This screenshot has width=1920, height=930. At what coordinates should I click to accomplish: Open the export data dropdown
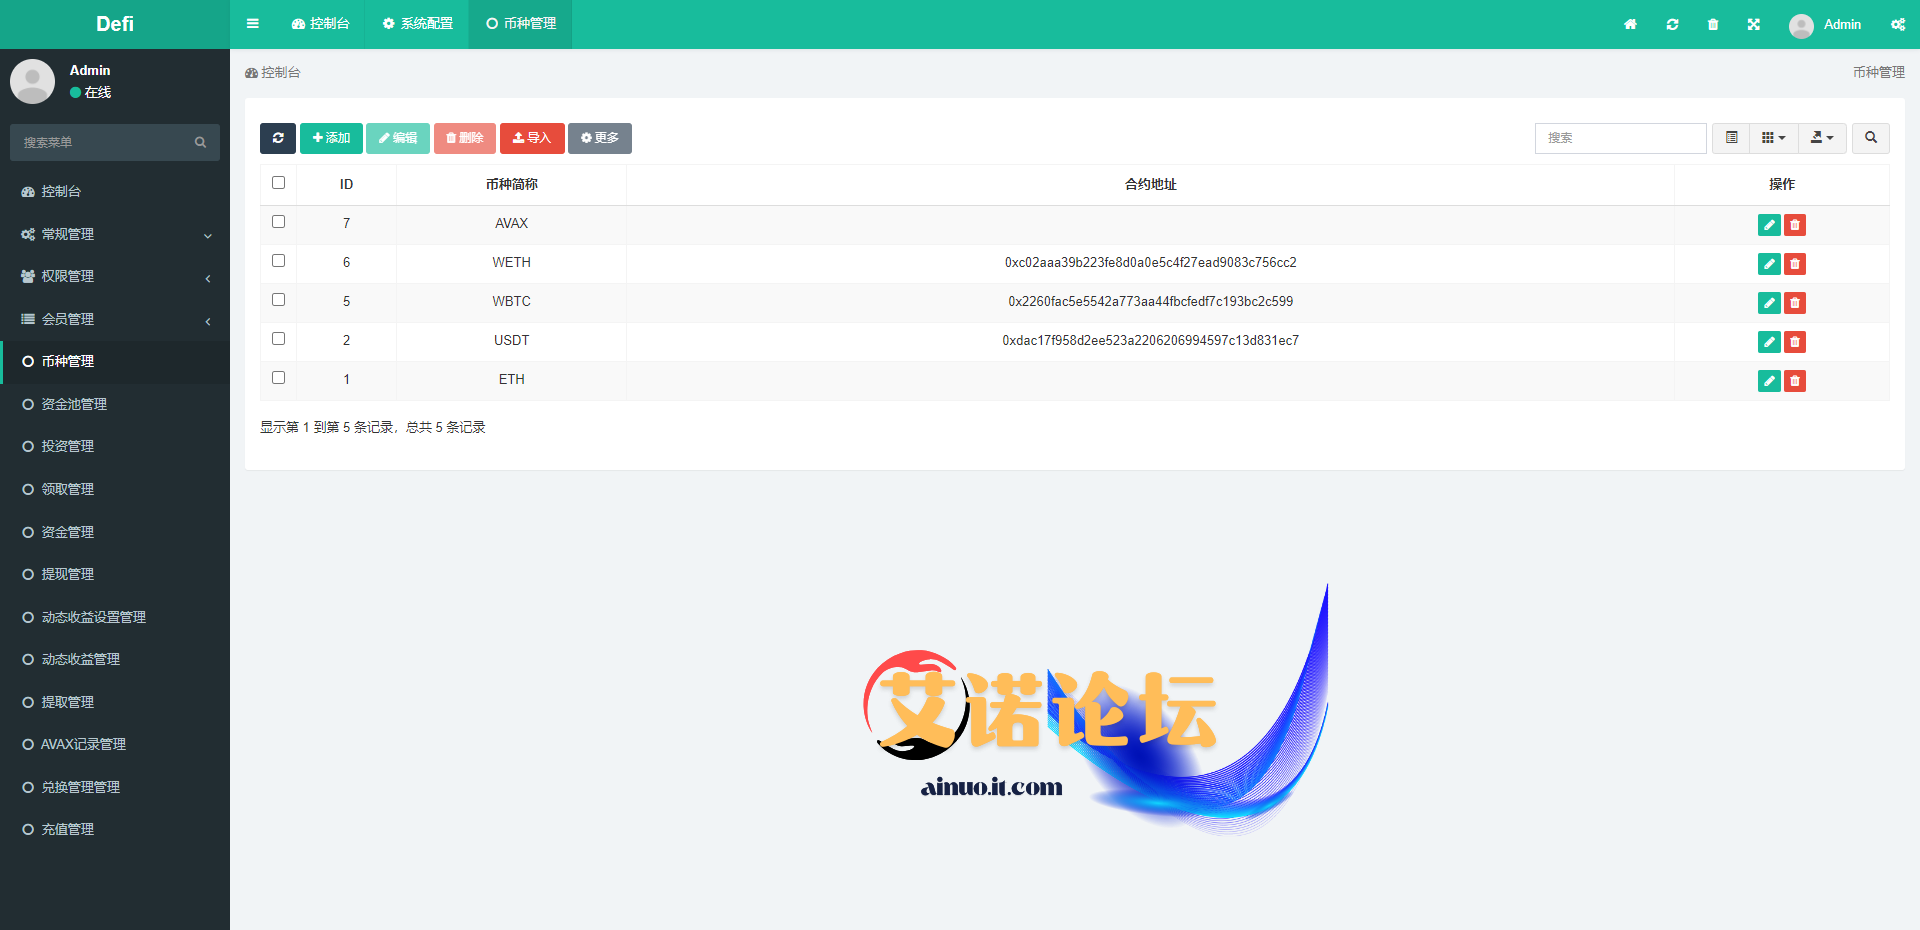tap(1822, 138)
